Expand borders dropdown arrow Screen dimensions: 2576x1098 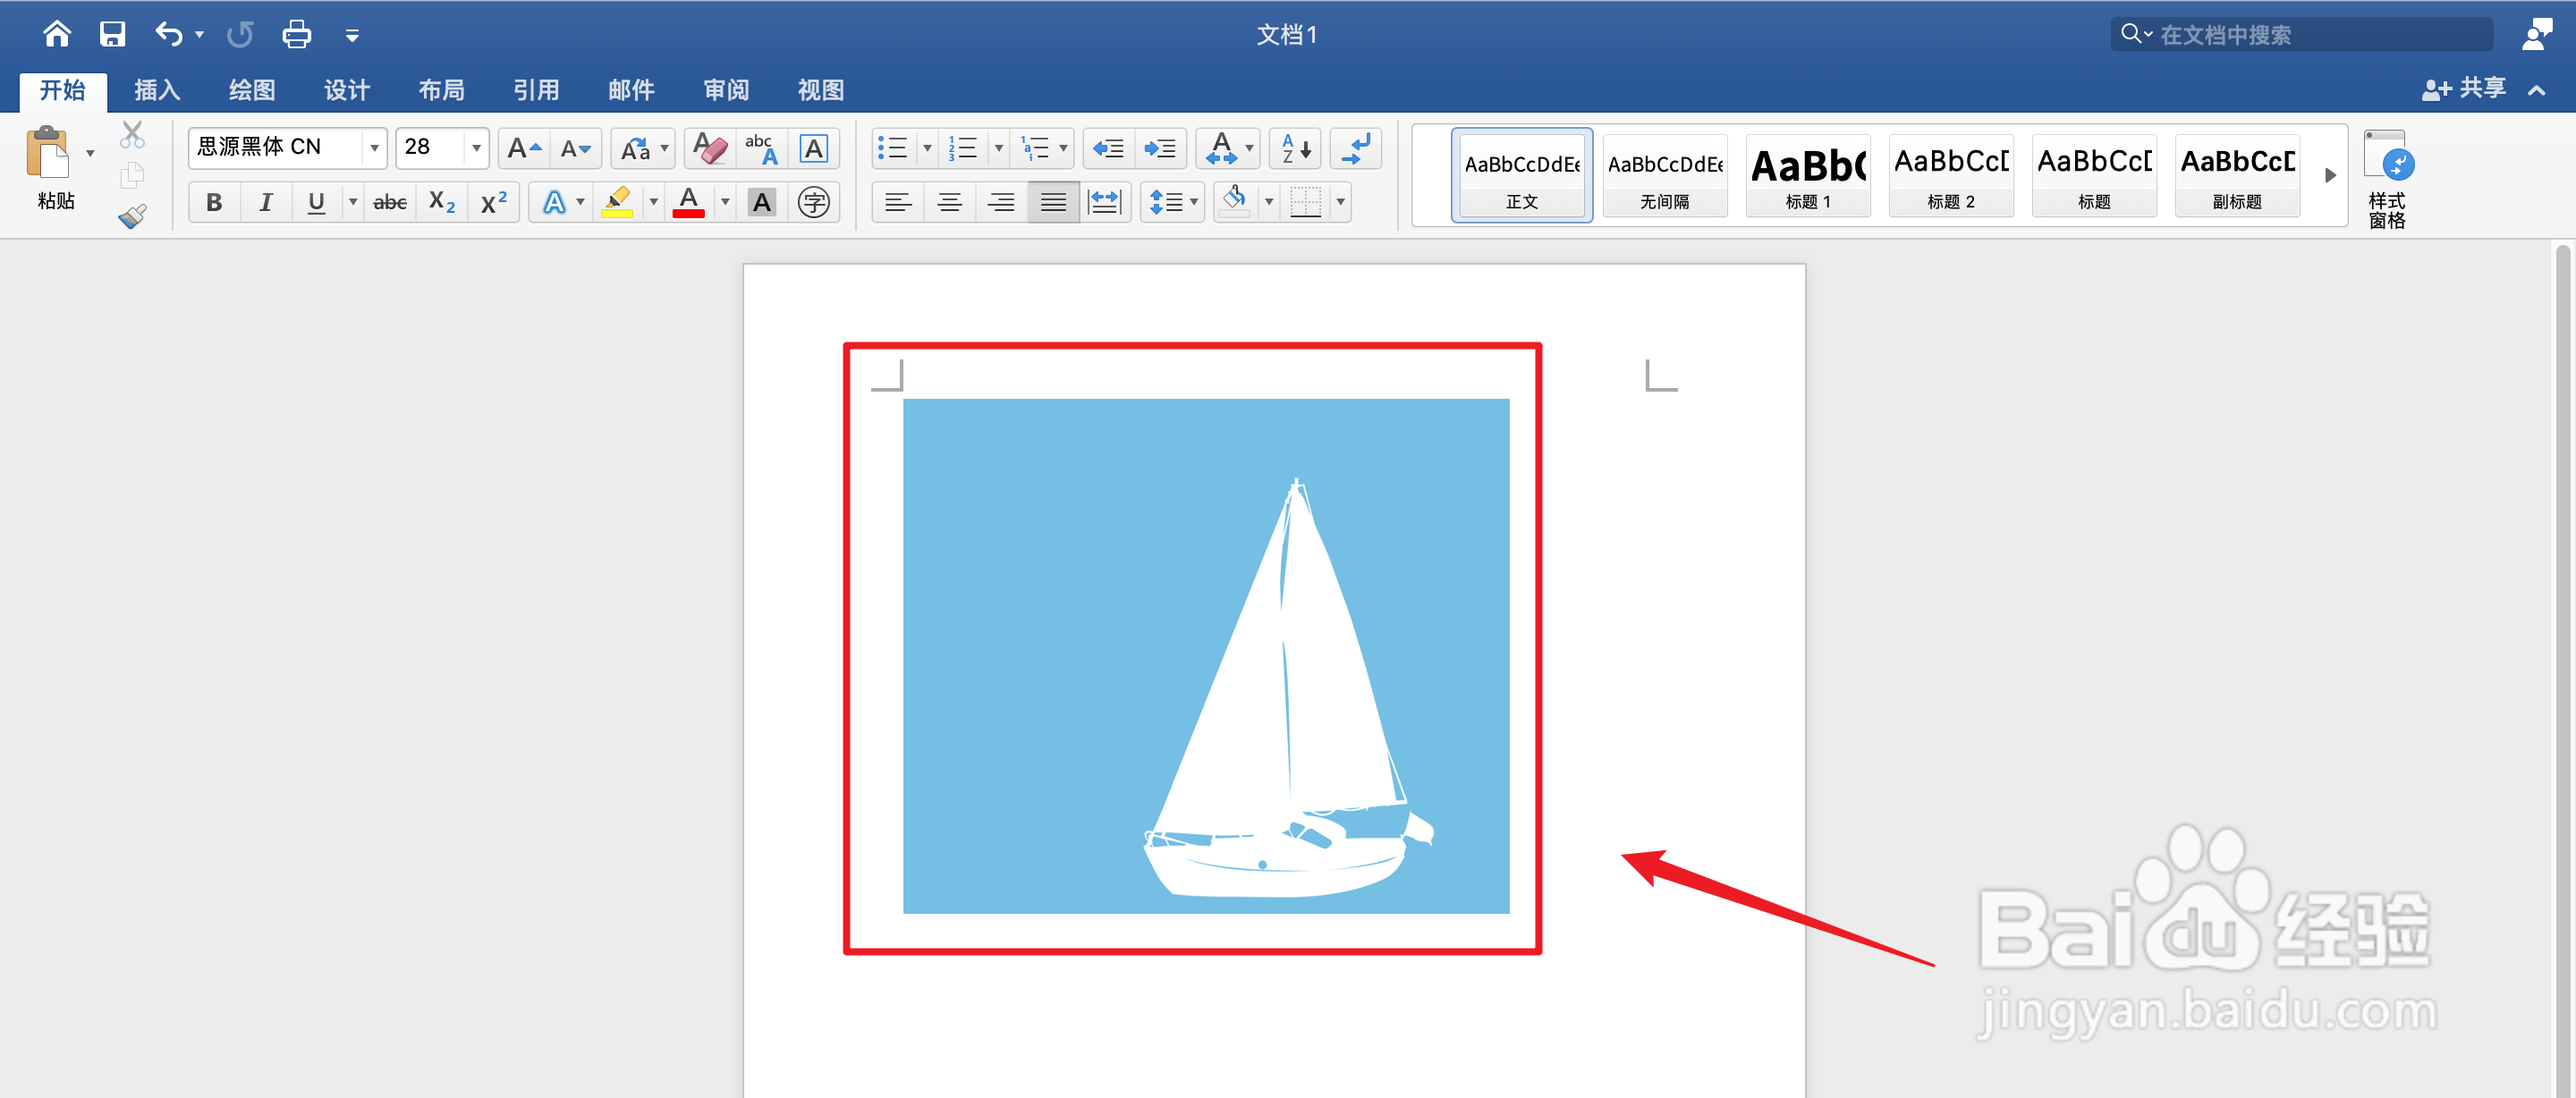click(x=1340, y=202)
